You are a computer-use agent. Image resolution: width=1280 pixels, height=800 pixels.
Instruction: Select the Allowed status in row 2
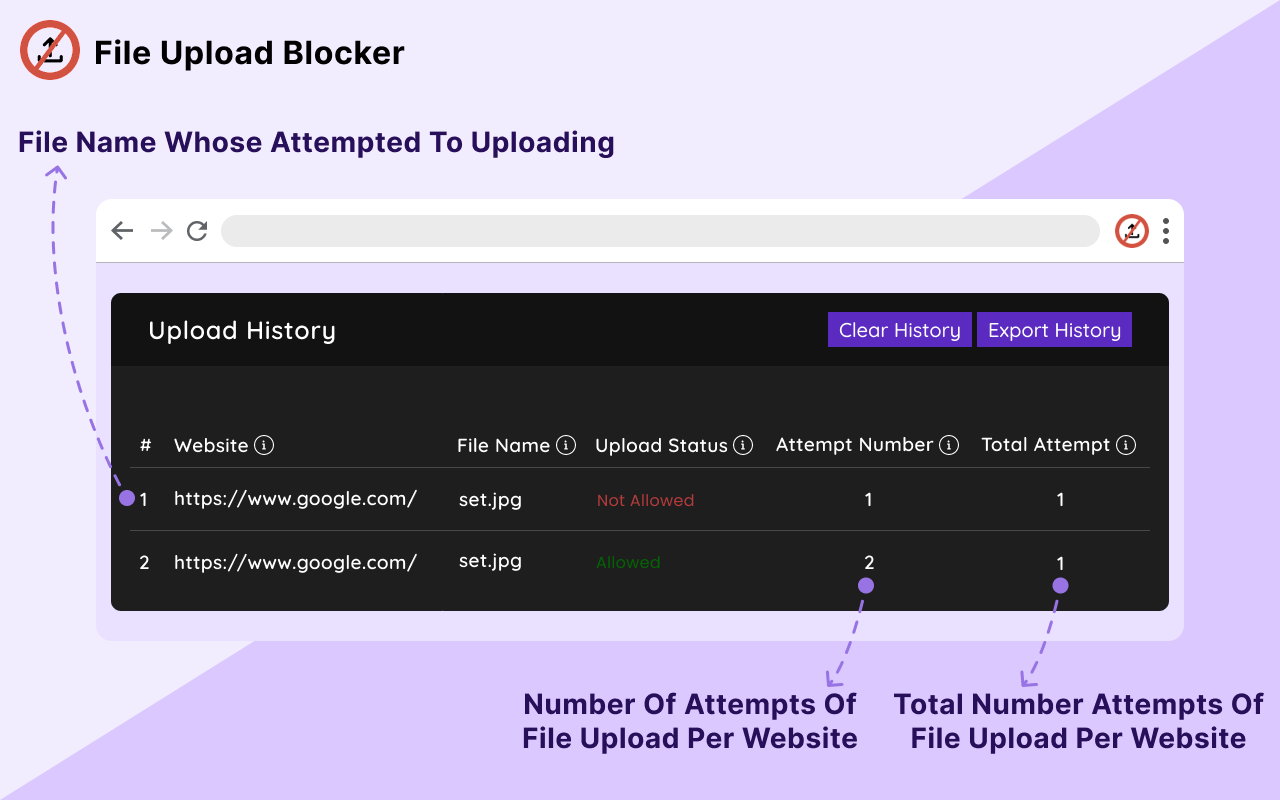pyautogui.click(x=628, y=563)
